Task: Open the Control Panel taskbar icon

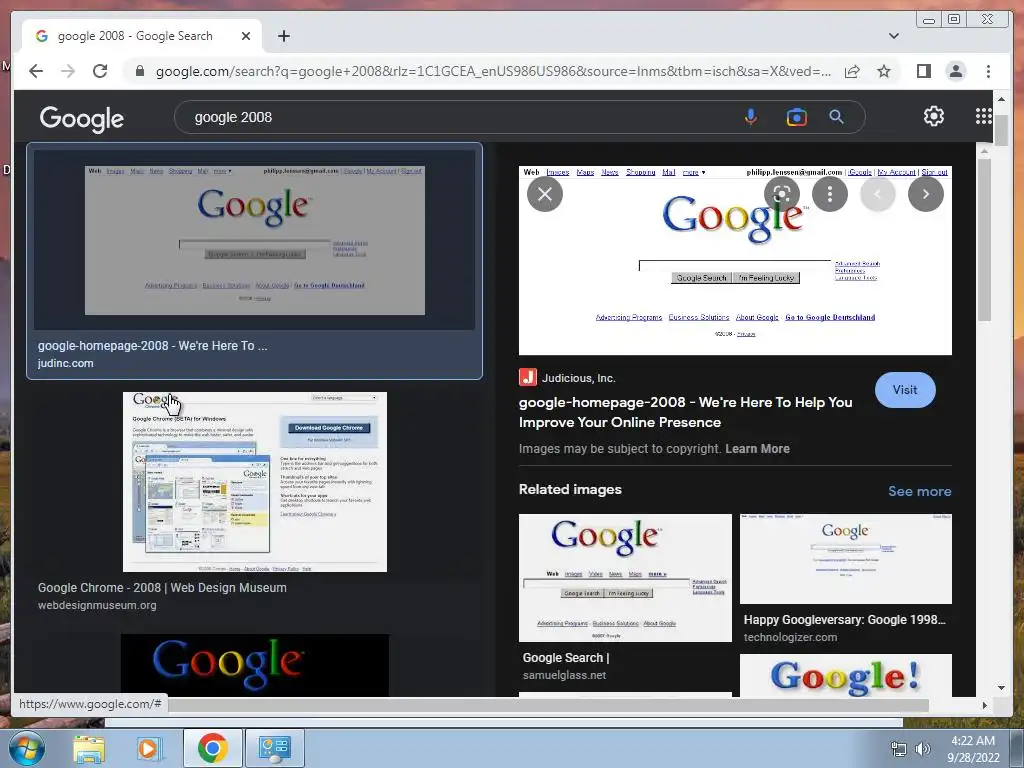Action: coord(274,748)
